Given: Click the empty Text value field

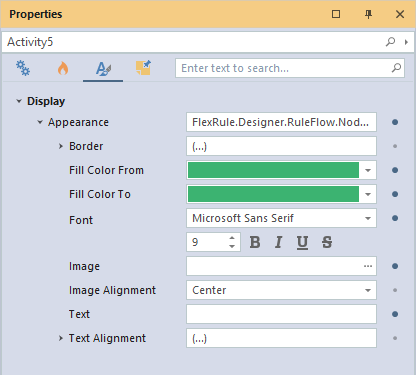Looking at the screenshot, I should (281, 314).
